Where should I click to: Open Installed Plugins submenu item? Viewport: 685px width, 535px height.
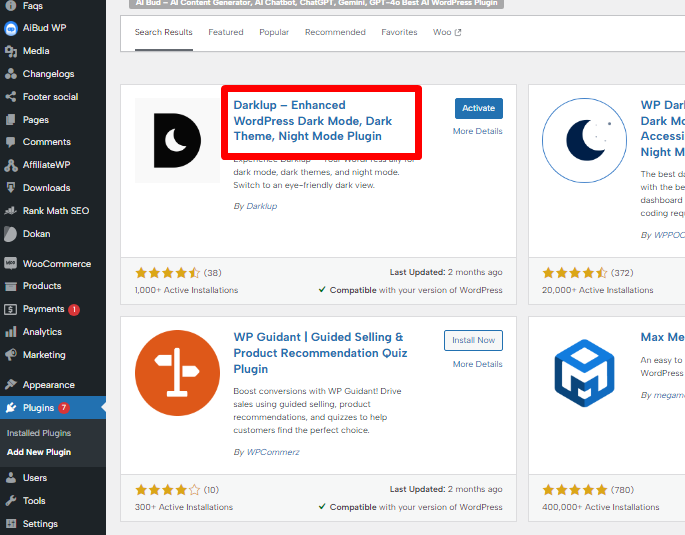pyautogui.click(x=39, y=433)
